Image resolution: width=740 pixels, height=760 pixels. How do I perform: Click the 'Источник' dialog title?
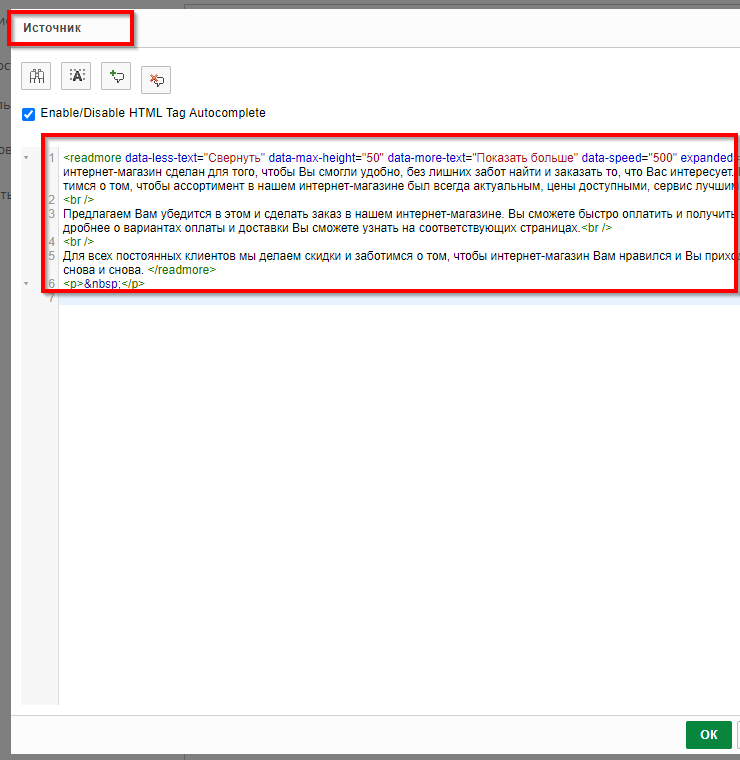52,28
